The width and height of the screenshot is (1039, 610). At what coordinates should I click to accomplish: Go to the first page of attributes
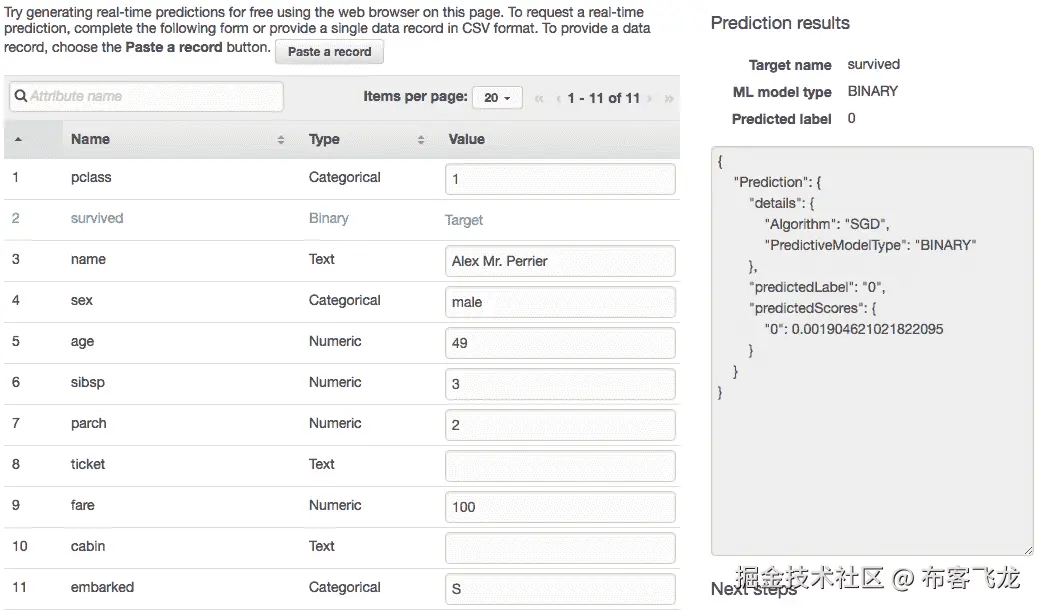[x=540, y=98]
